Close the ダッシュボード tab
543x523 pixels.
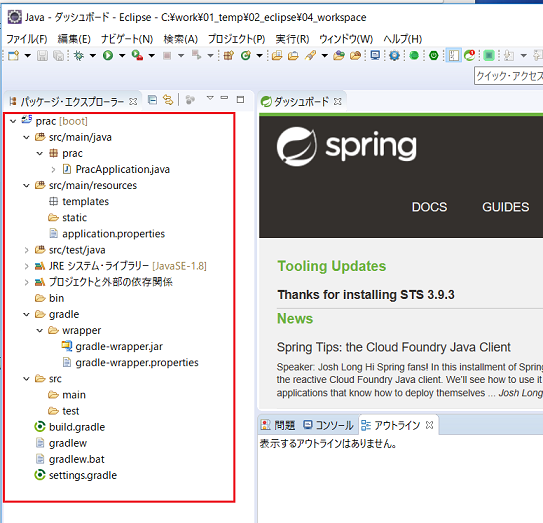[338, 101]
